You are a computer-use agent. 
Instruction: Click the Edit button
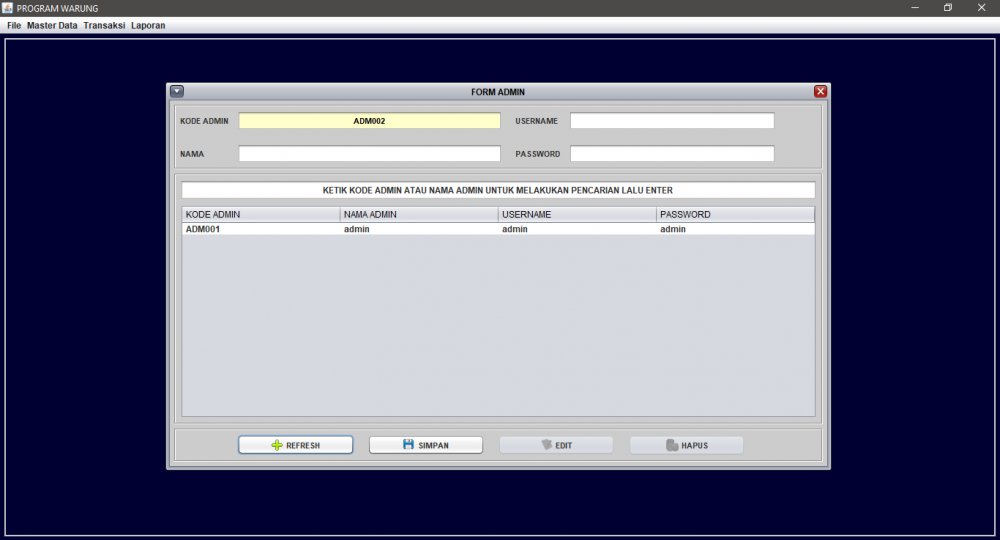point(556,445)
